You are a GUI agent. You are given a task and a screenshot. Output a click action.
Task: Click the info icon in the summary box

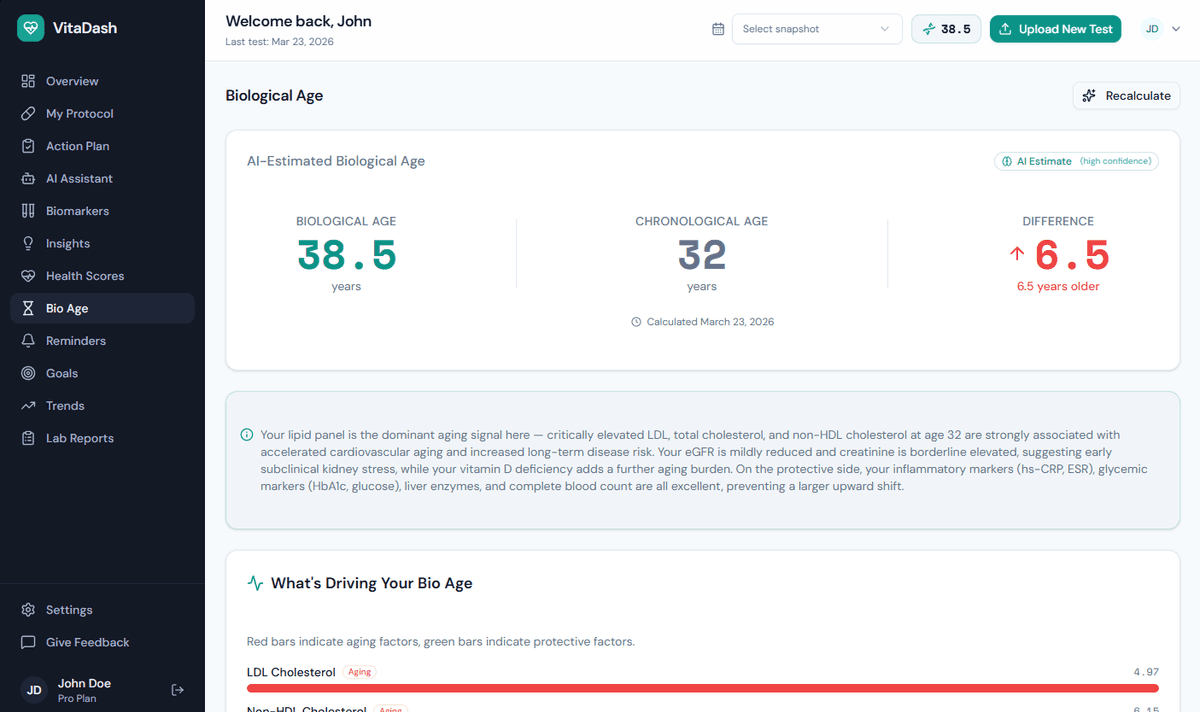click(247, 435)
